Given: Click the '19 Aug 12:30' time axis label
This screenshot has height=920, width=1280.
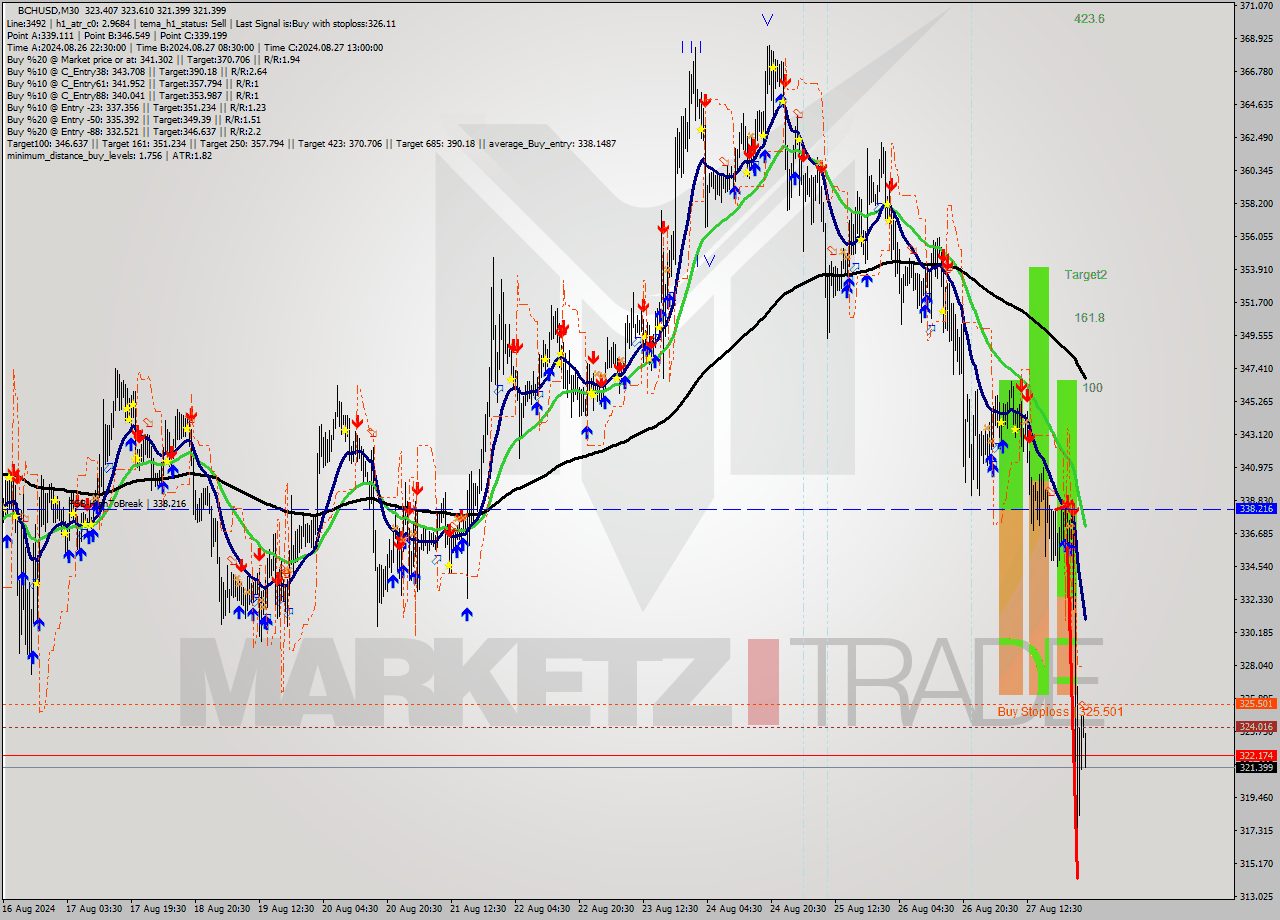Looking at the screenshot, I should point(286,909).
